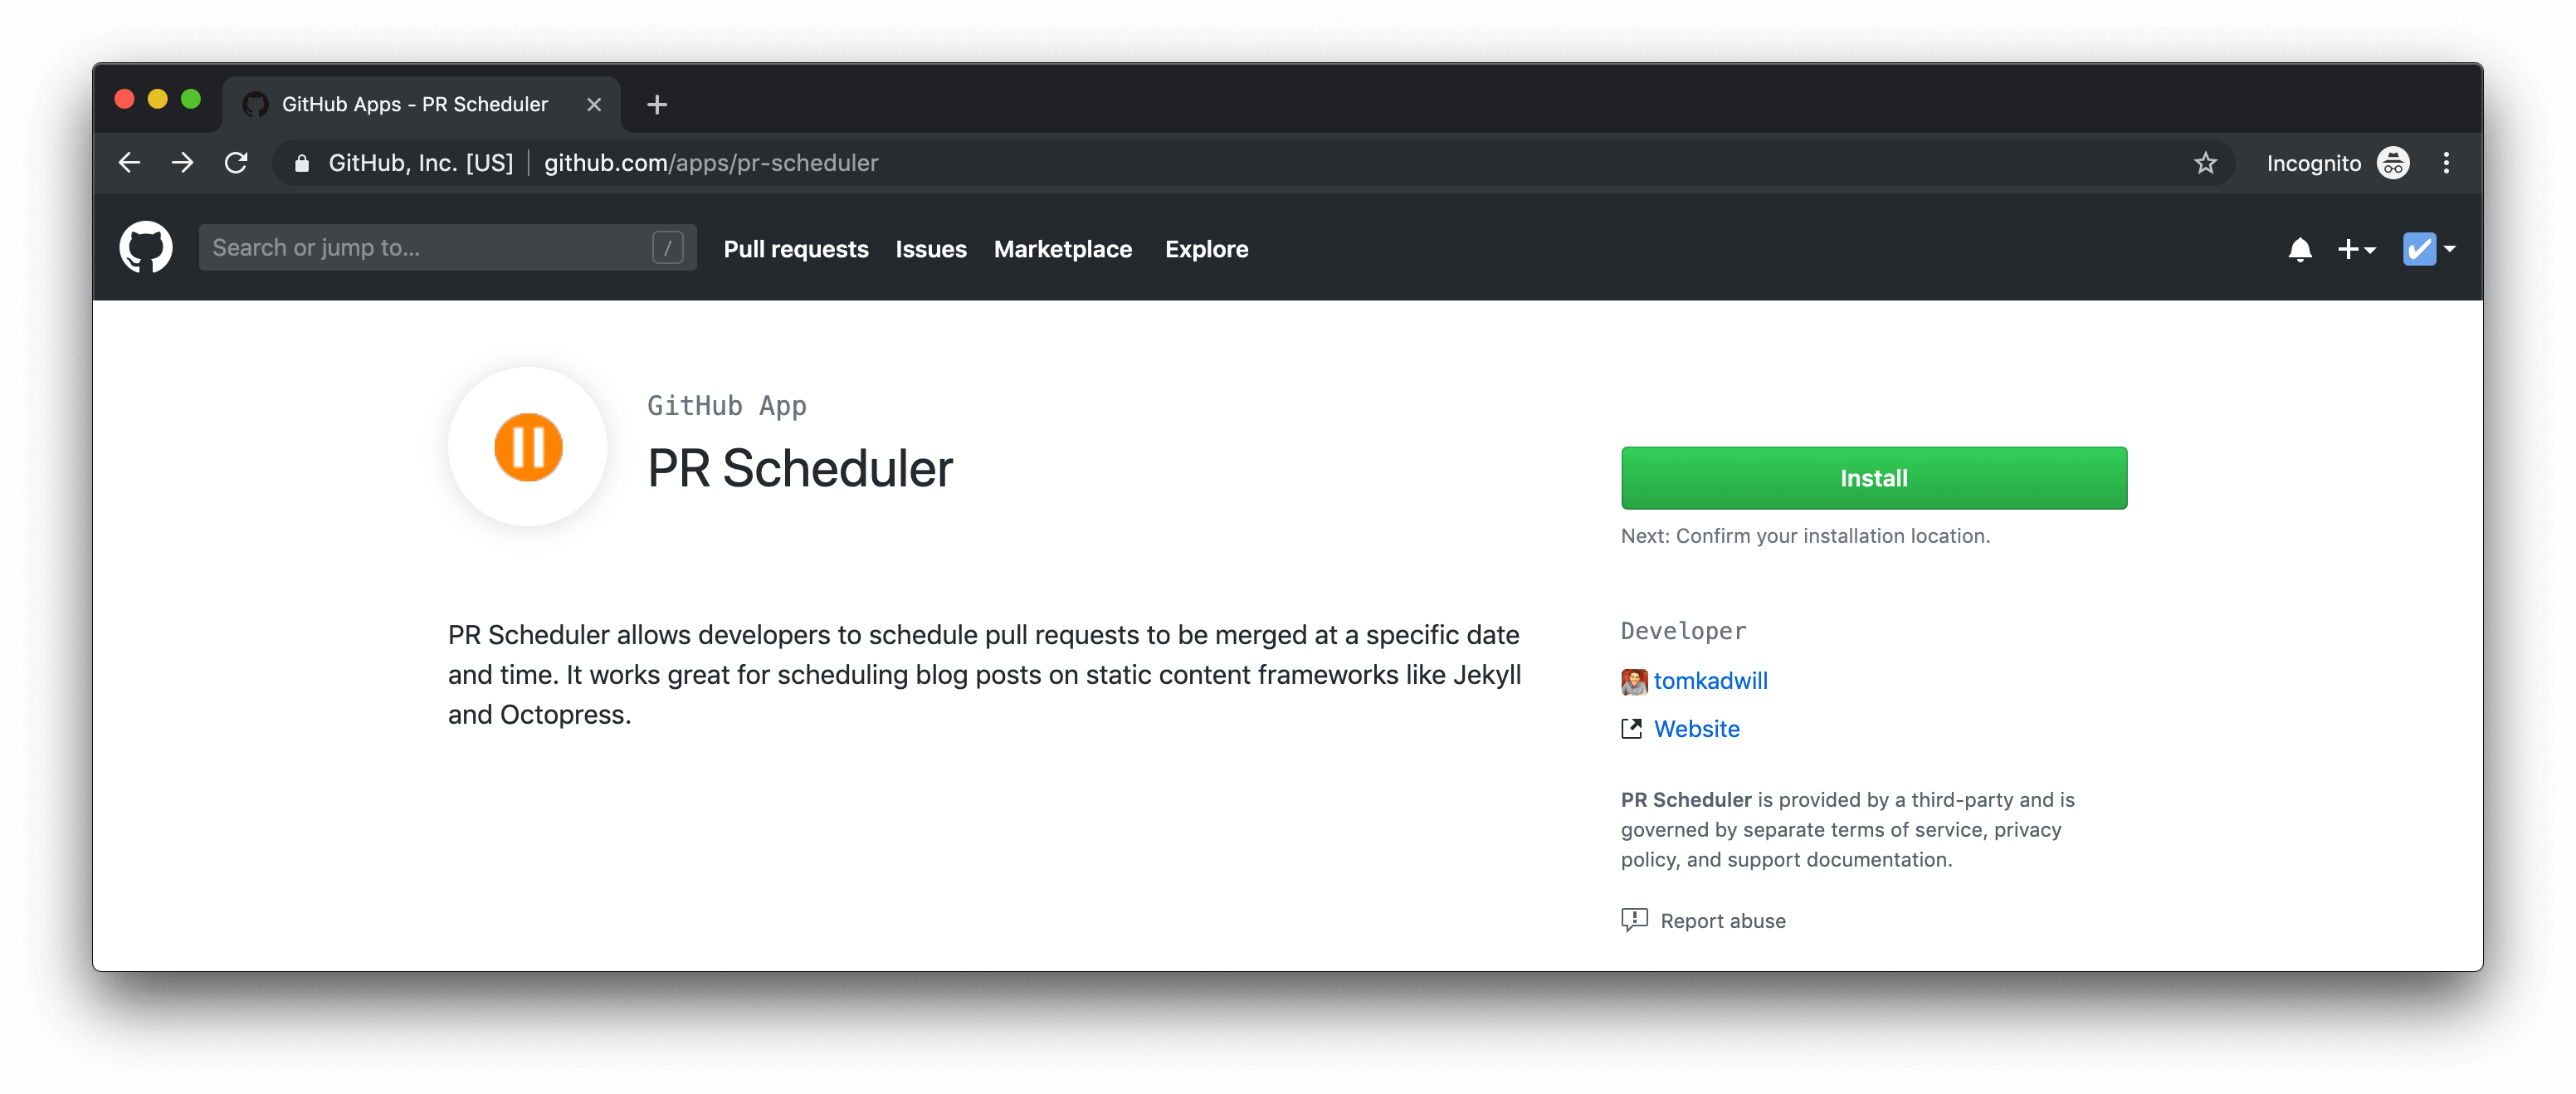2576x1094 pixels.
Task: Click the PR Scheduler app logo
Action: tap(527, 447)
